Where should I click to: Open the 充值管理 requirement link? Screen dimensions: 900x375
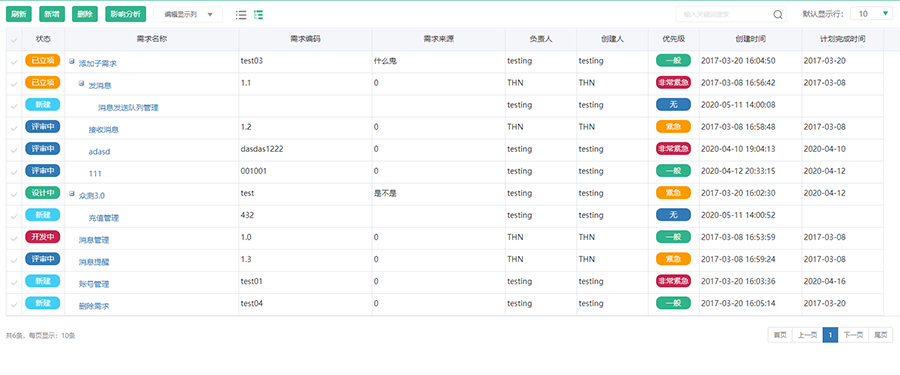click(x=103, y=218)
